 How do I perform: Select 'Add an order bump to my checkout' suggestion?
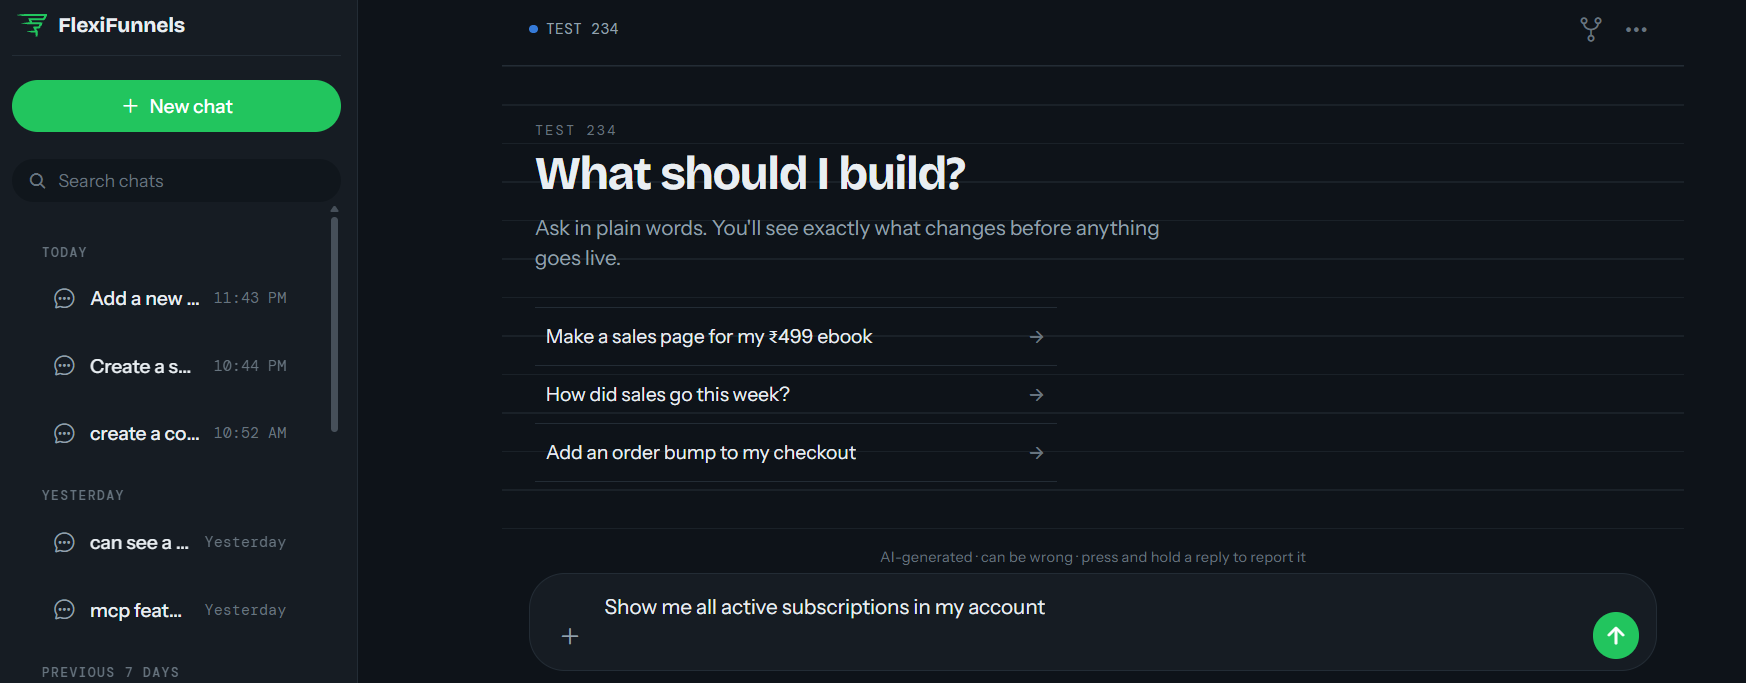(x=796, y=453)
